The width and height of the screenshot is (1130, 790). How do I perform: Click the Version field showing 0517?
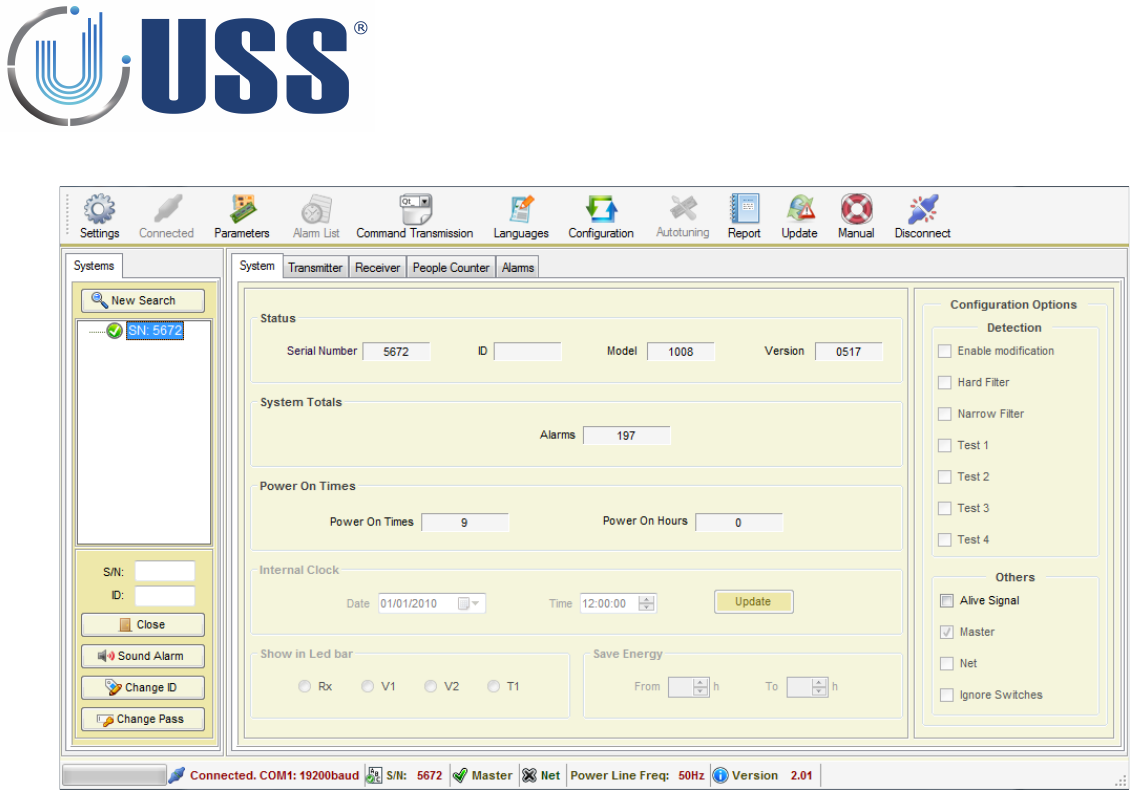pos(849,352)
